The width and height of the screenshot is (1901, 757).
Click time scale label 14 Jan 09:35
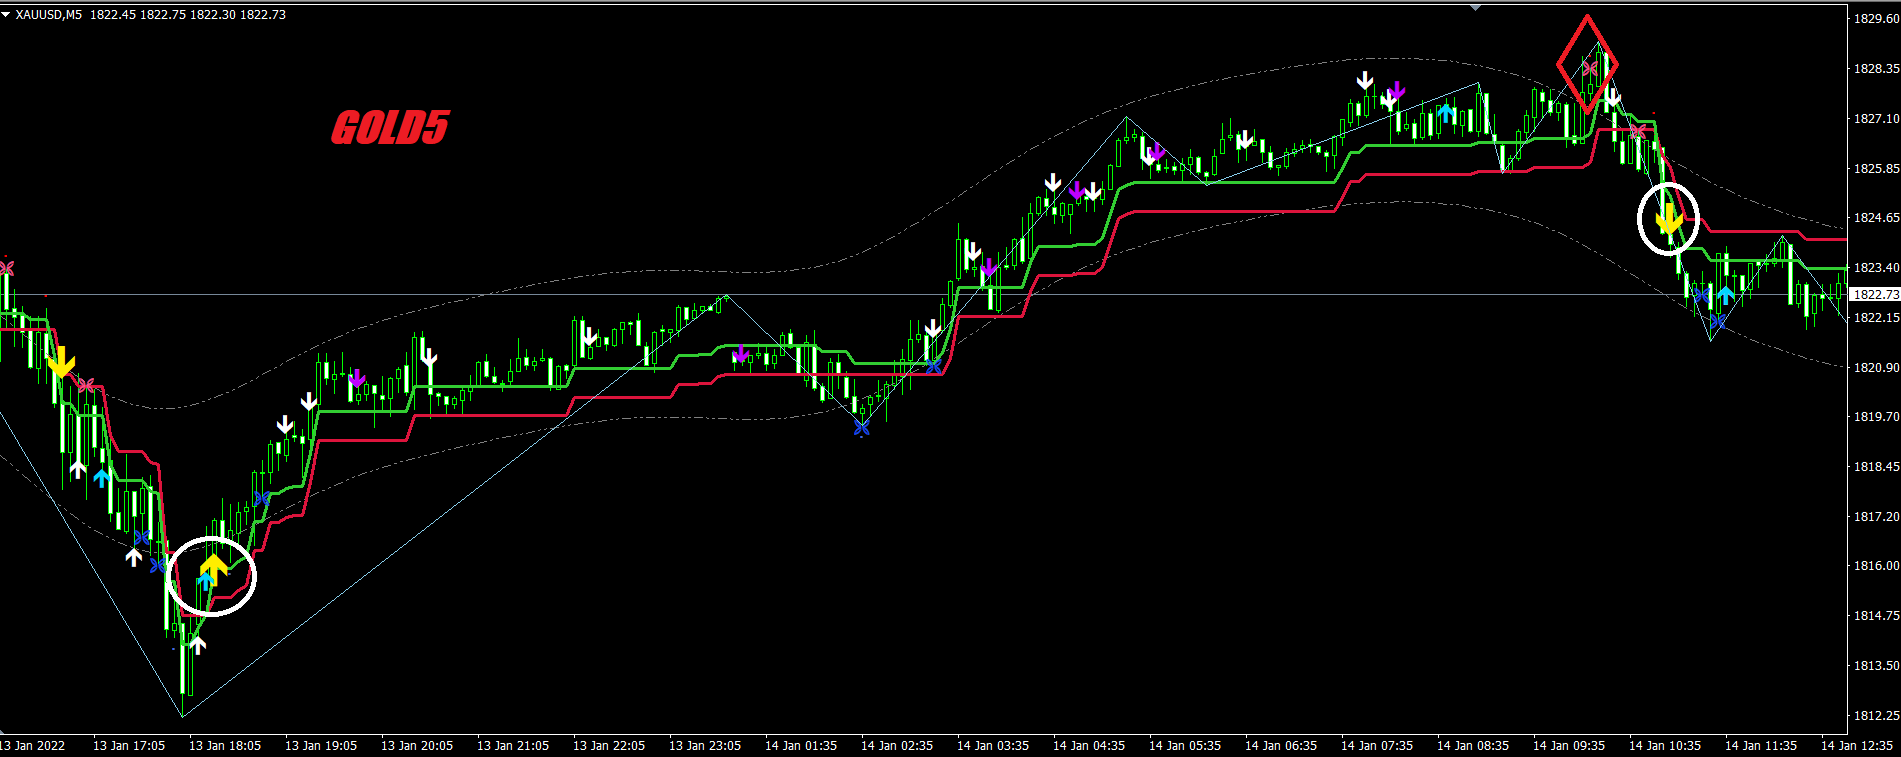pos(1569,746)
